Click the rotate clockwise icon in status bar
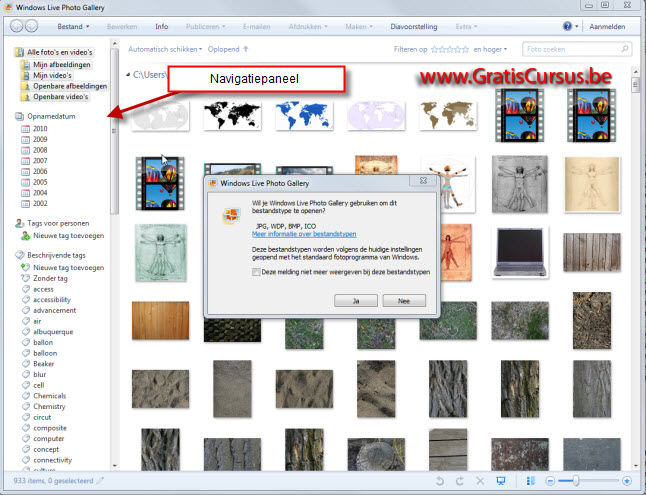646x495 pixels. [460, 481]
